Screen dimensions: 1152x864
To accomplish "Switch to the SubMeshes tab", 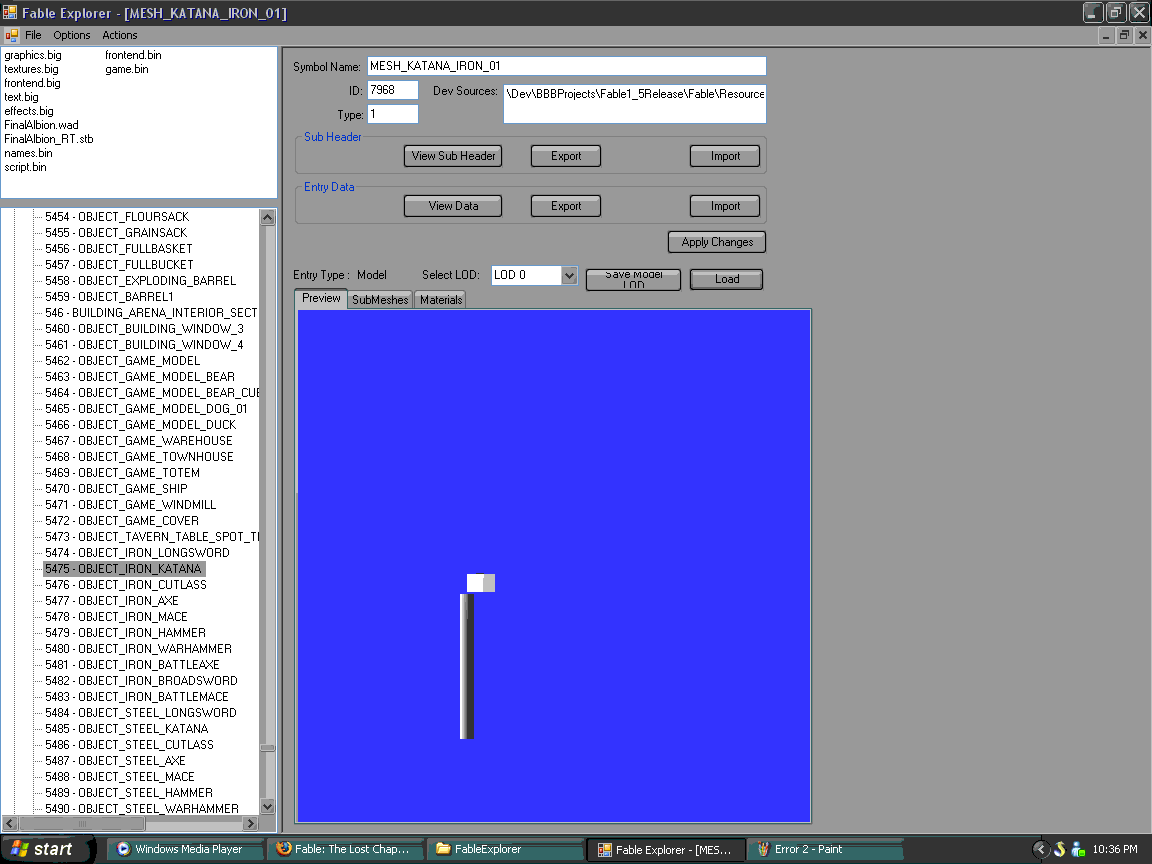I will pyautogui.click(x=380, y=300).
